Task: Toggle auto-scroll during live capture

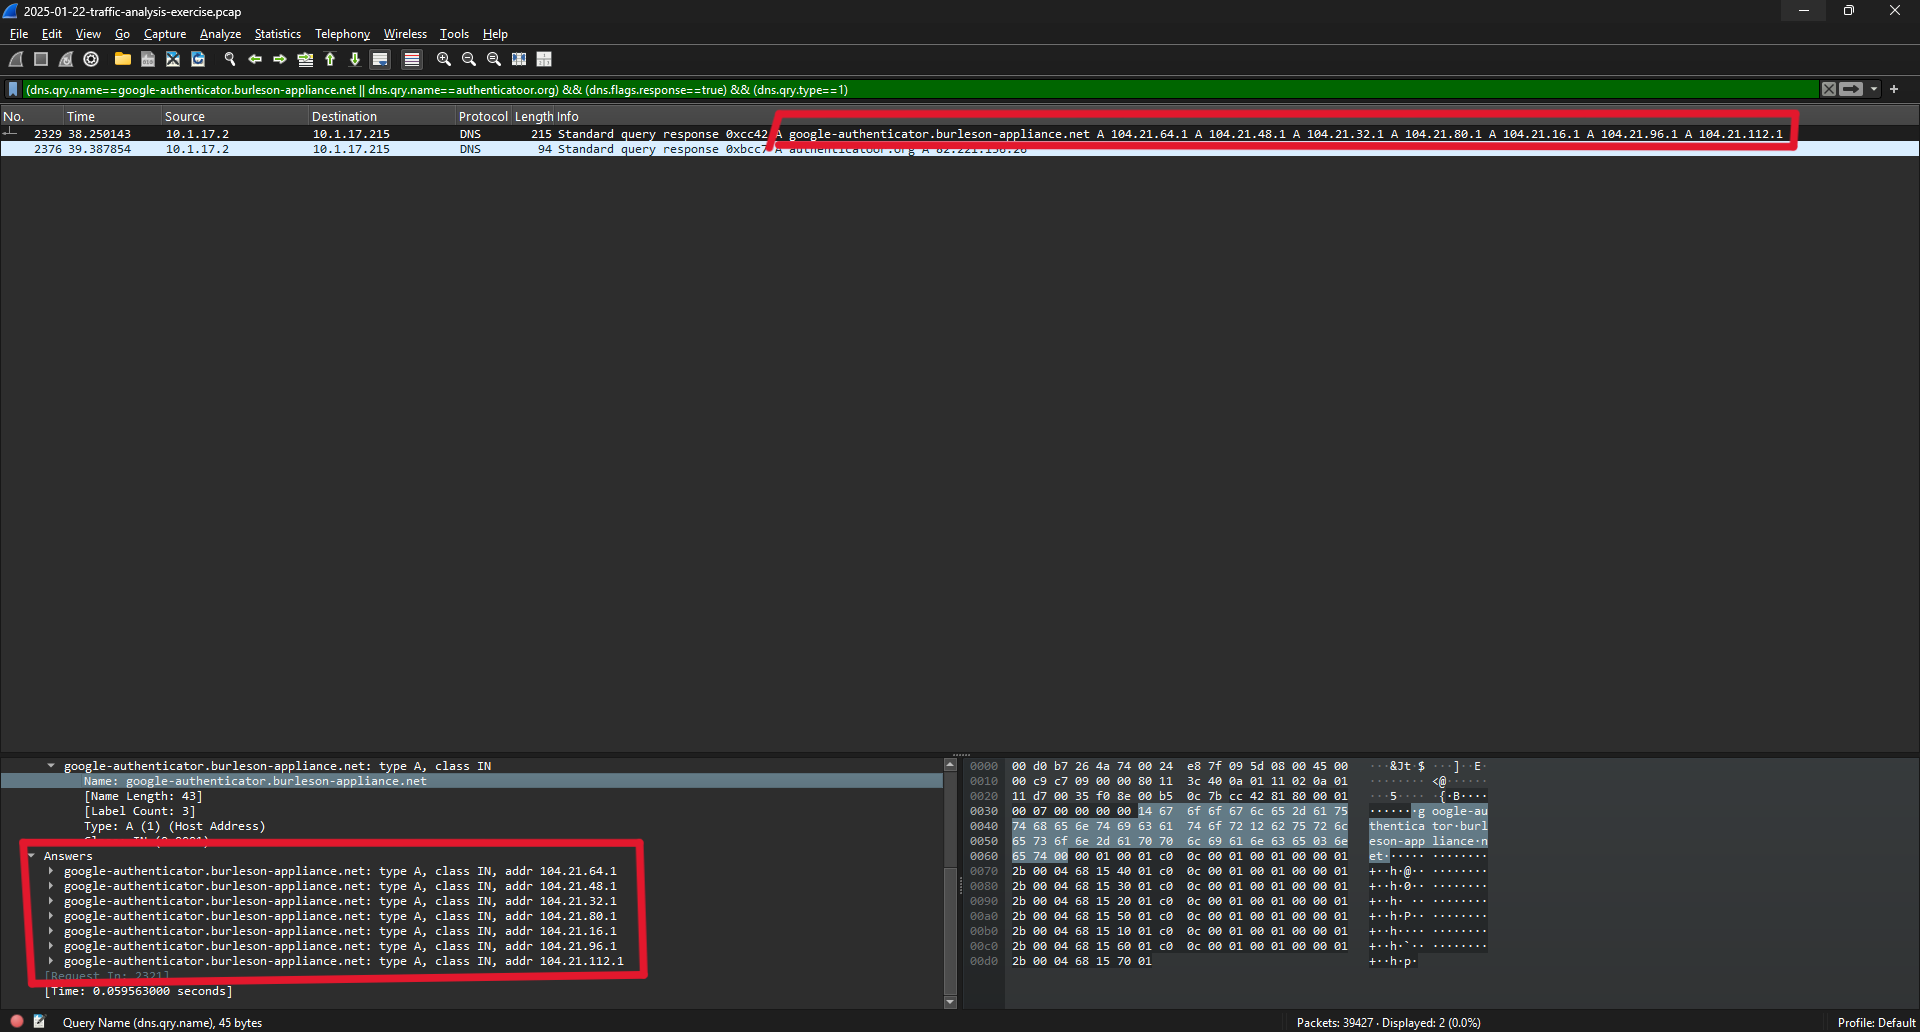Action: pos(380,60)
